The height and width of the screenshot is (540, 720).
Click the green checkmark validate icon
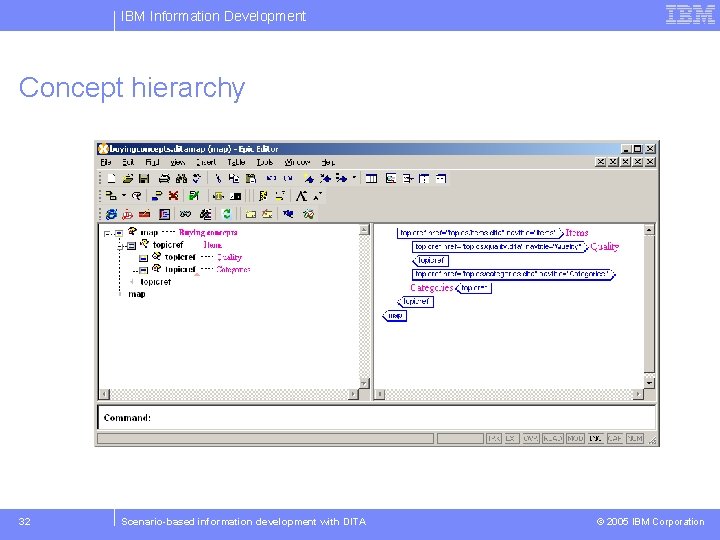[194, 196]
